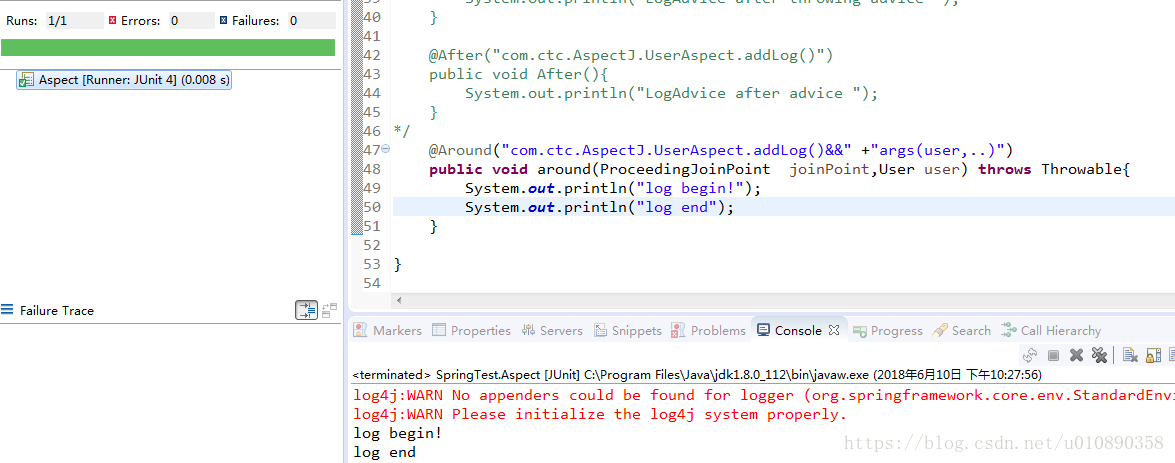
Task: Click the Markers tab icon
Action: (360, 330)
